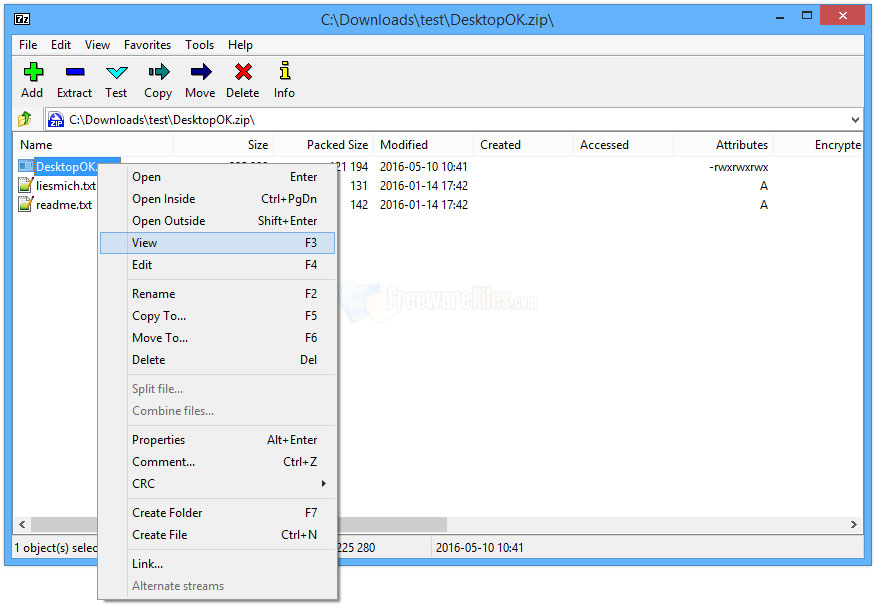Open Properties from context menu
The height and width of the screenshot is (605, 876).
pyautogui.click(x=218, y=440)
